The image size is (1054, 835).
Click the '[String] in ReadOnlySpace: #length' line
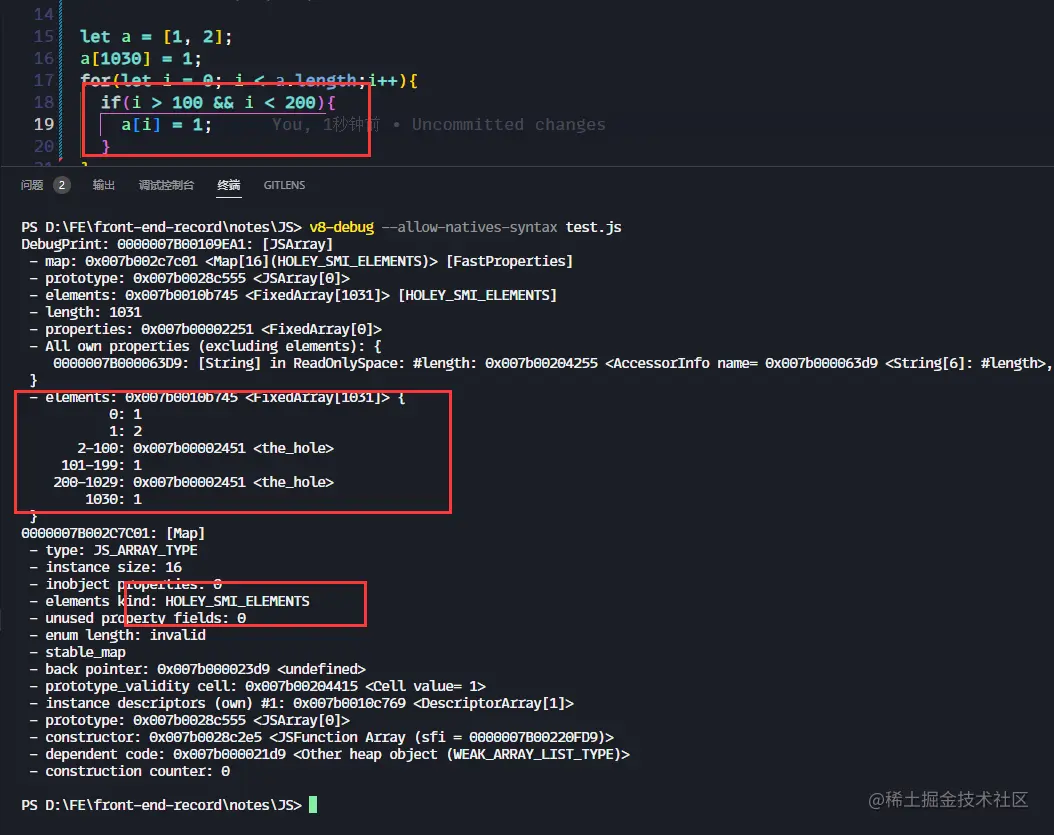point(552,363)
